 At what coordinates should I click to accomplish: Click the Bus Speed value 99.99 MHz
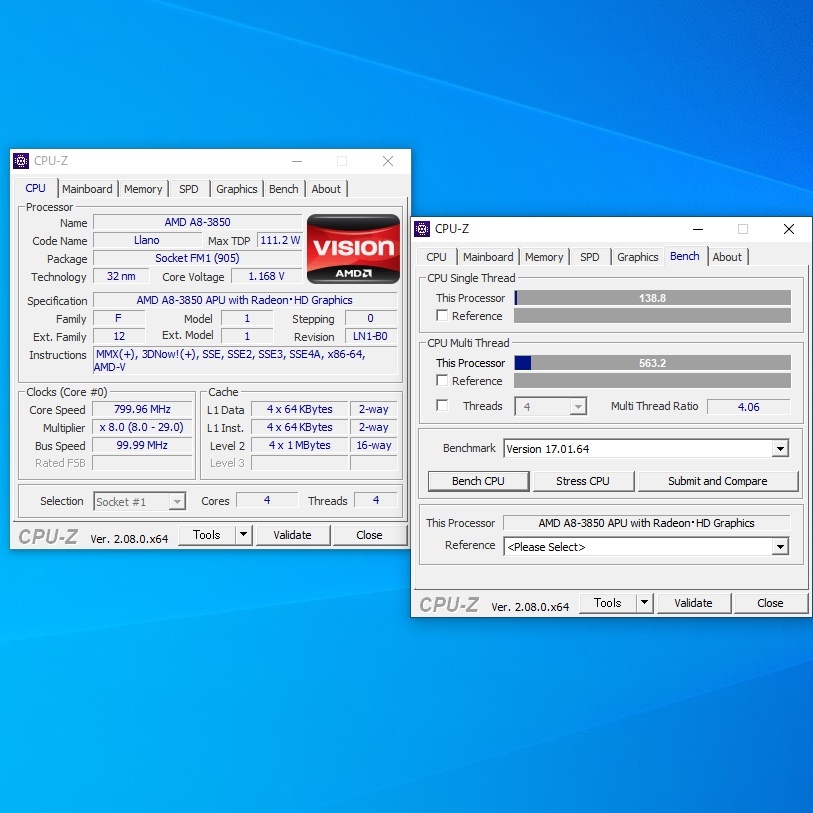click(142, 445)
